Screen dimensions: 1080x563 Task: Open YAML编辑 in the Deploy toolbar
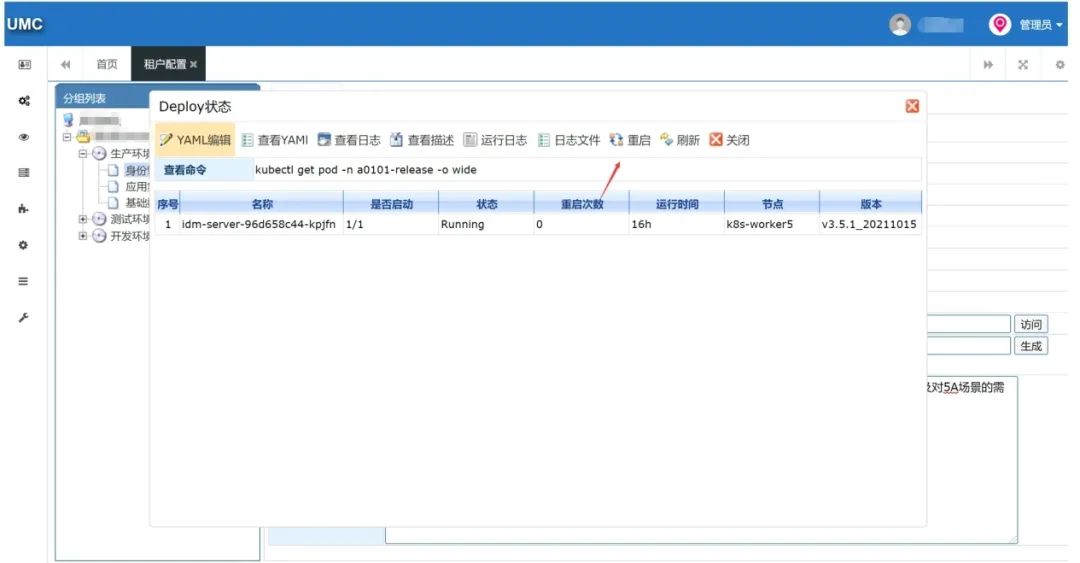click(195, 140)
